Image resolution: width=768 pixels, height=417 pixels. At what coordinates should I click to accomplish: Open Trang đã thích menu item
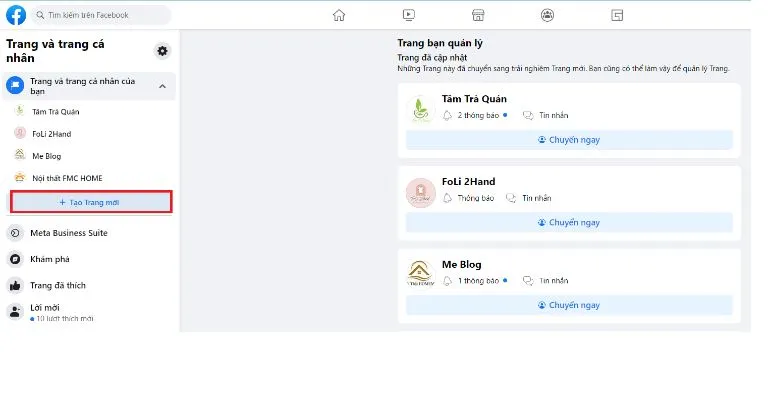tap(58, 285)
